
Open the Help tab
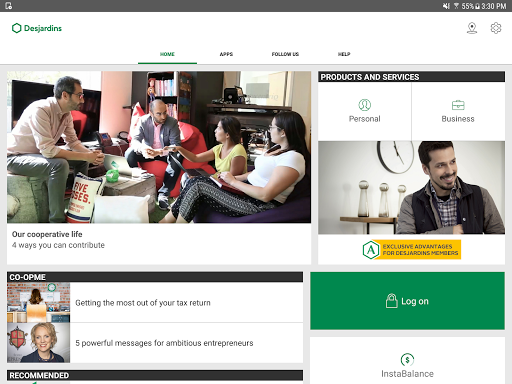[x=344, y=54]
